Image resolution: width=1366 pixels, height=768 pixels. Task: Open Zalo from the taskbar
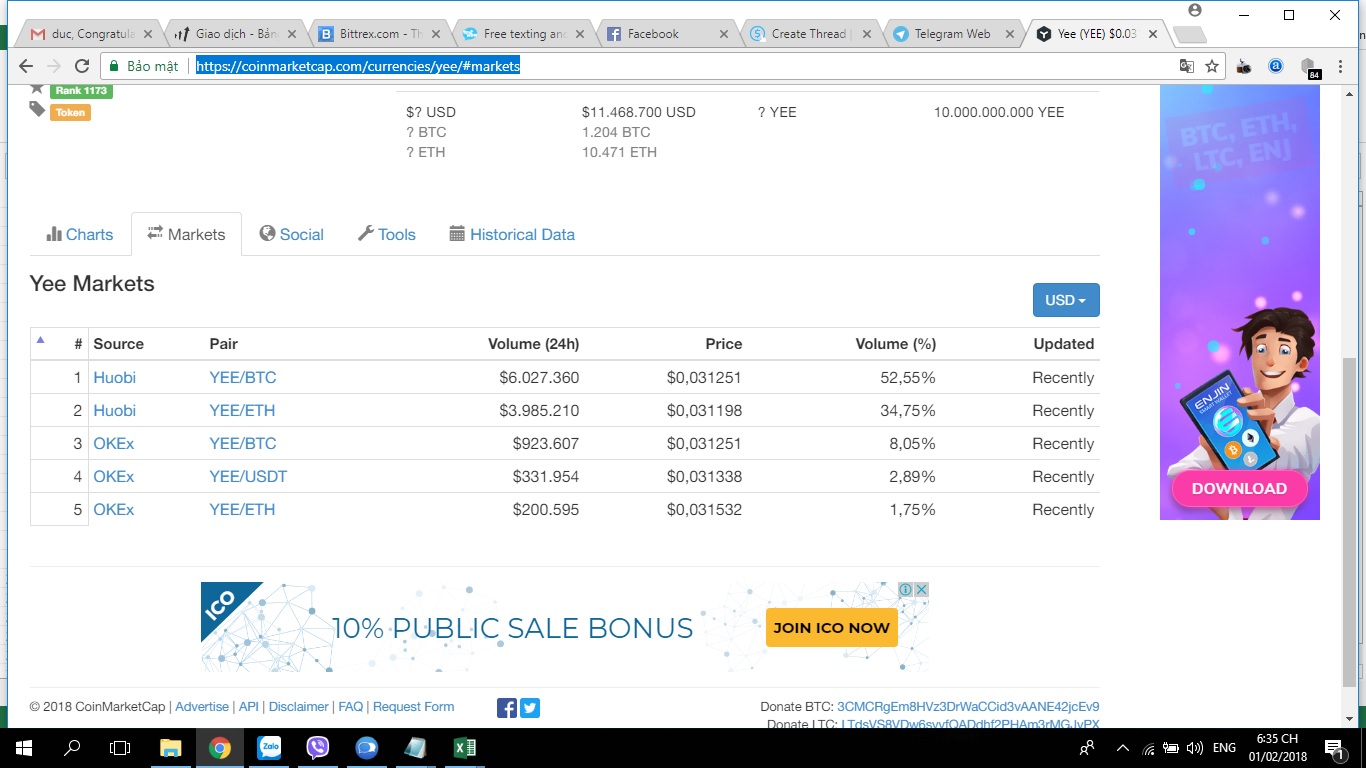pyautogui.click(x=269, y=748)
